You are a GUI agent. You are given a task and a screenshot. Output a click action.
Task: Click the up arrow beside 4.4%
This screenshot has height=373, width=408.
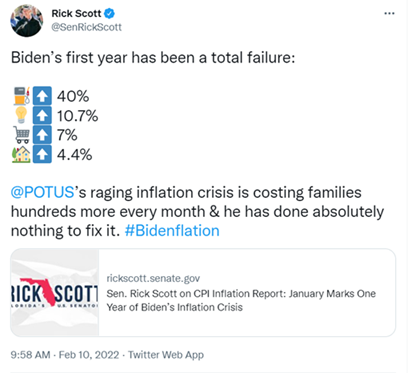click(42, 154)
